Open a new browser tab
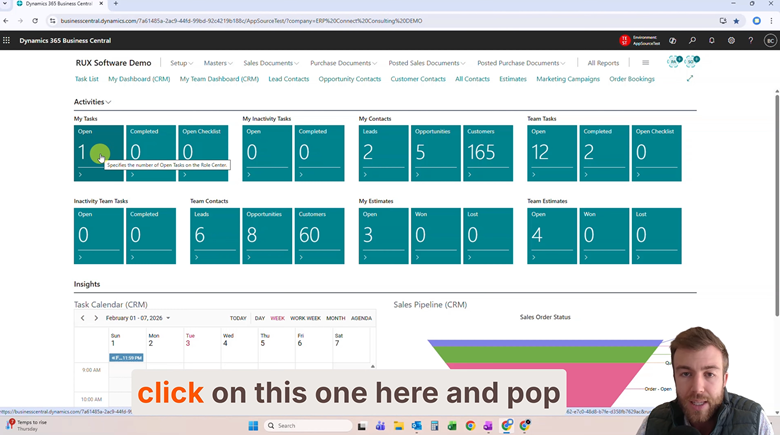This screenshot has height=435, width=780. [x=116, y=3]
